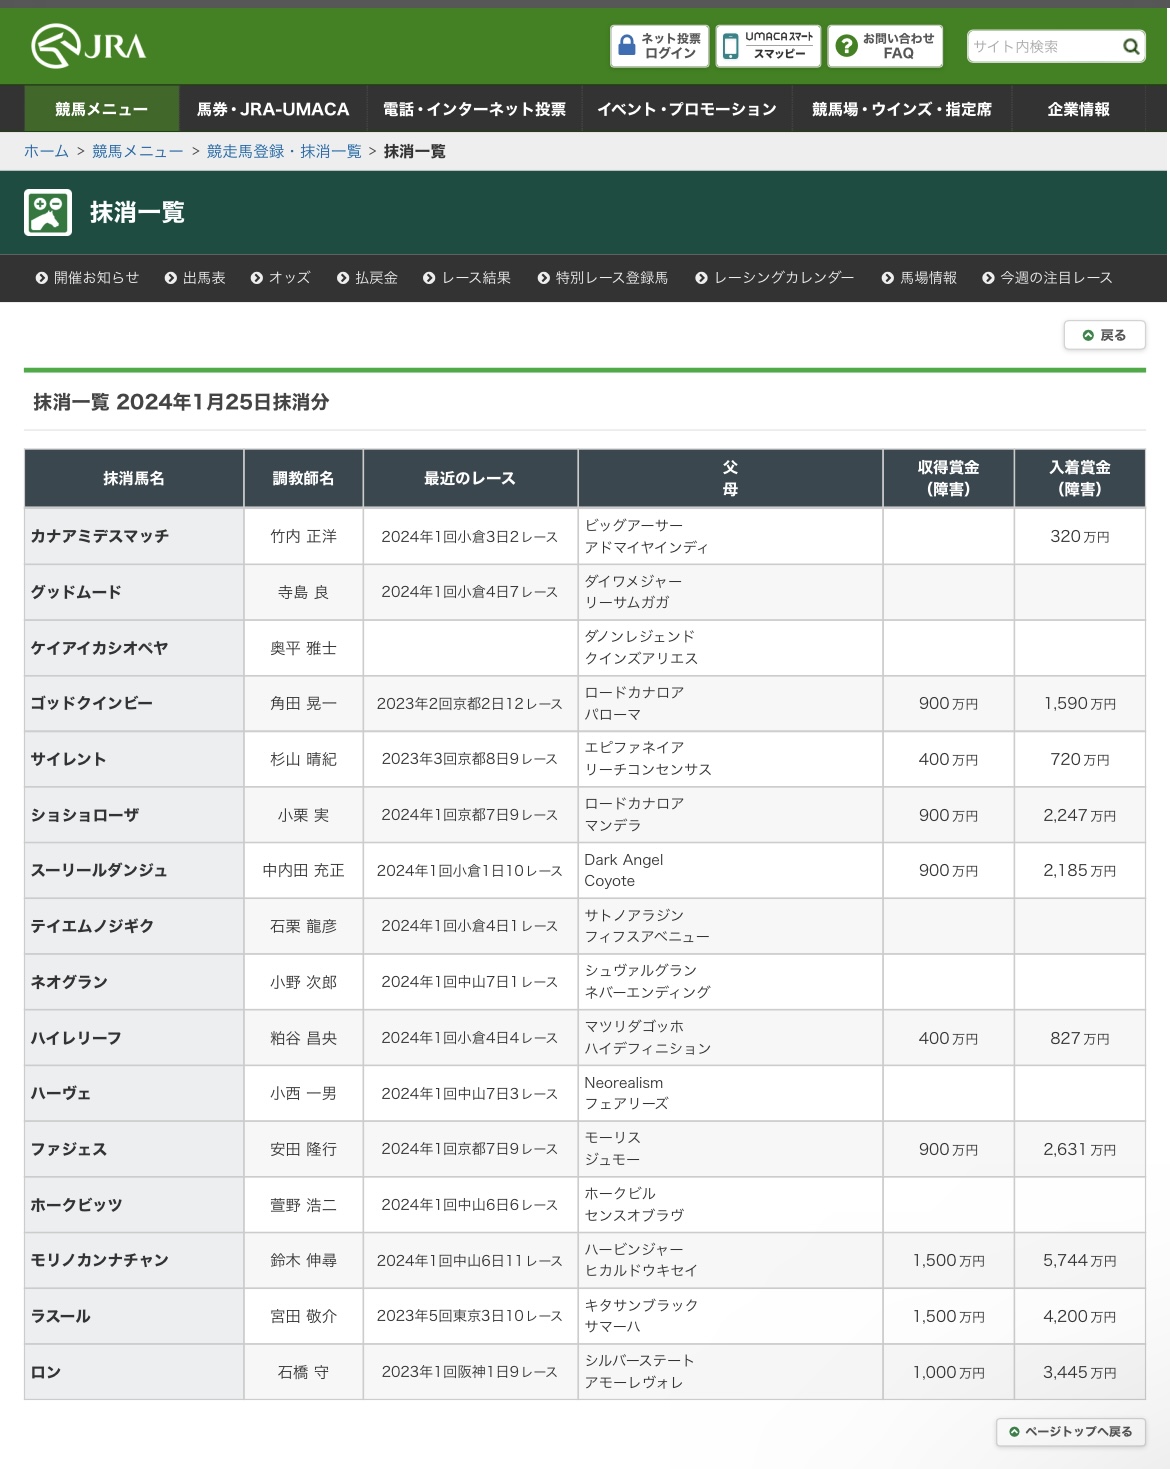Click the 抹消馬名 column header

(x=134, y=478)
